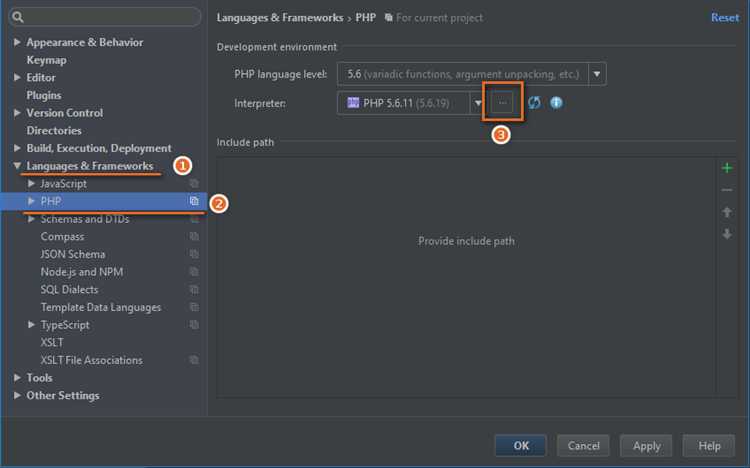750x468 pixels.
Task: Expand Appearance & Behavior section
Action: pos(17,42)
